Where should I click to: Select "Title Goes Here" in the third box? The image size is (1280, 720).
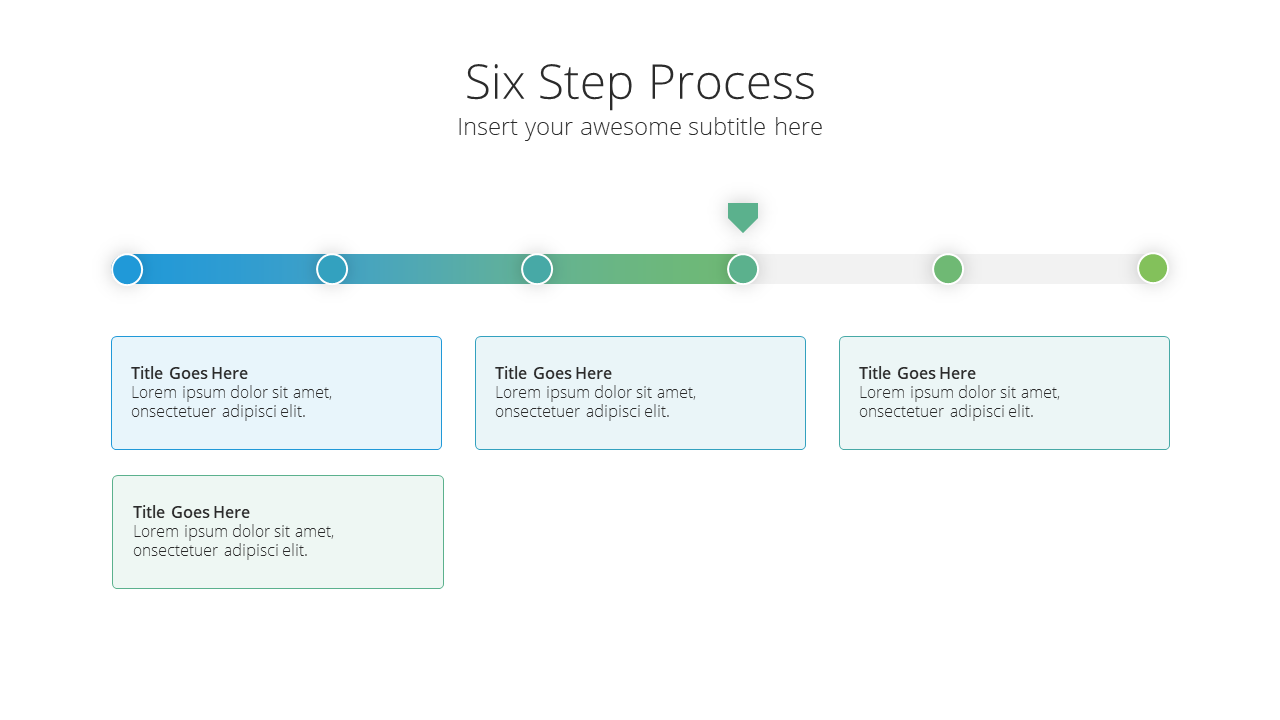coord(917,373)
